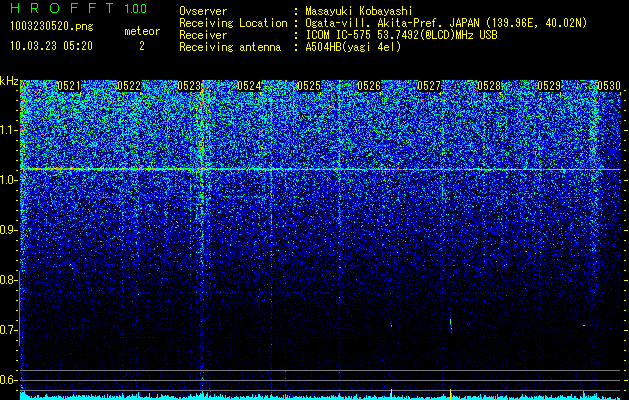Select the 0523 time marker label

[x=189, y=86]
